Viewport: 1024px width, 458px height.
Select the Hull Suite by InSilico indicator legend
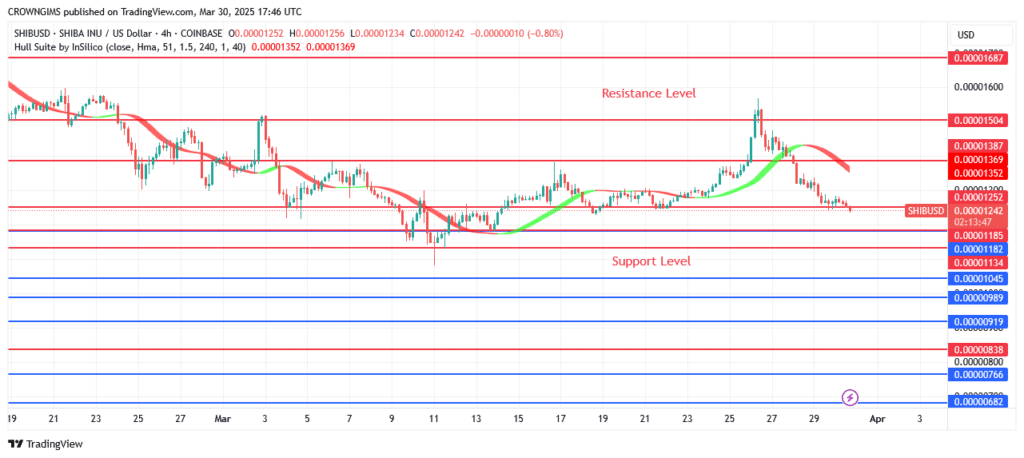[x=130, y=47]
